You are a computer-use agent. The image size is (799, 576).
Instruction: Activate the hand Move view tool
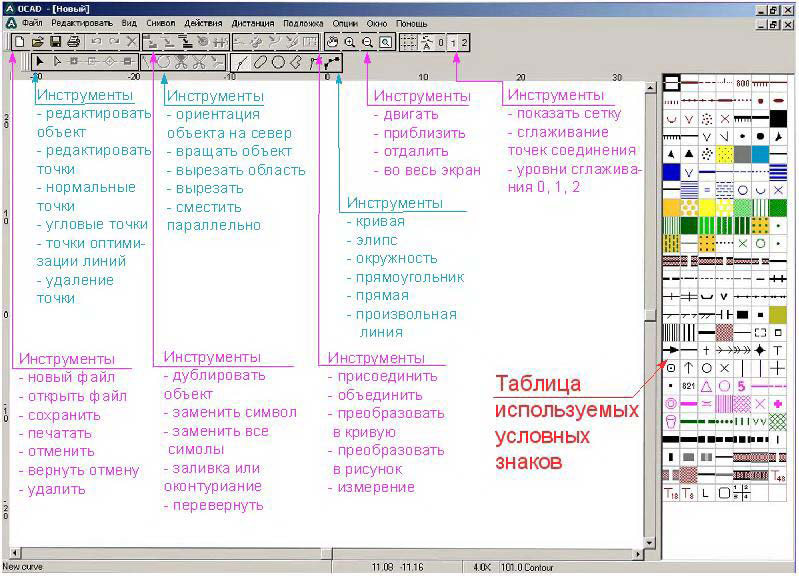pyautogui.click(x=332, y=42)
